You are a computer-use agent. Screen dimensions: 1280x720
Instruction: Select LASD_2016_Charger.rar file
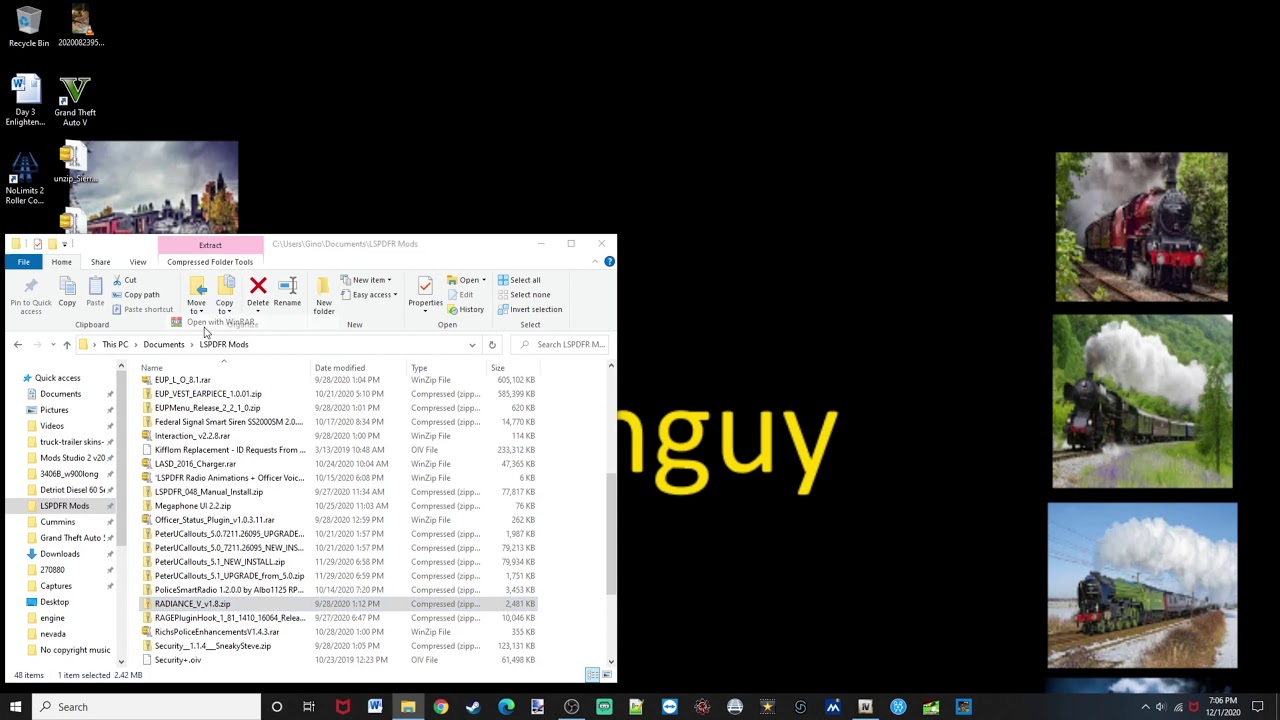(195, 464)
